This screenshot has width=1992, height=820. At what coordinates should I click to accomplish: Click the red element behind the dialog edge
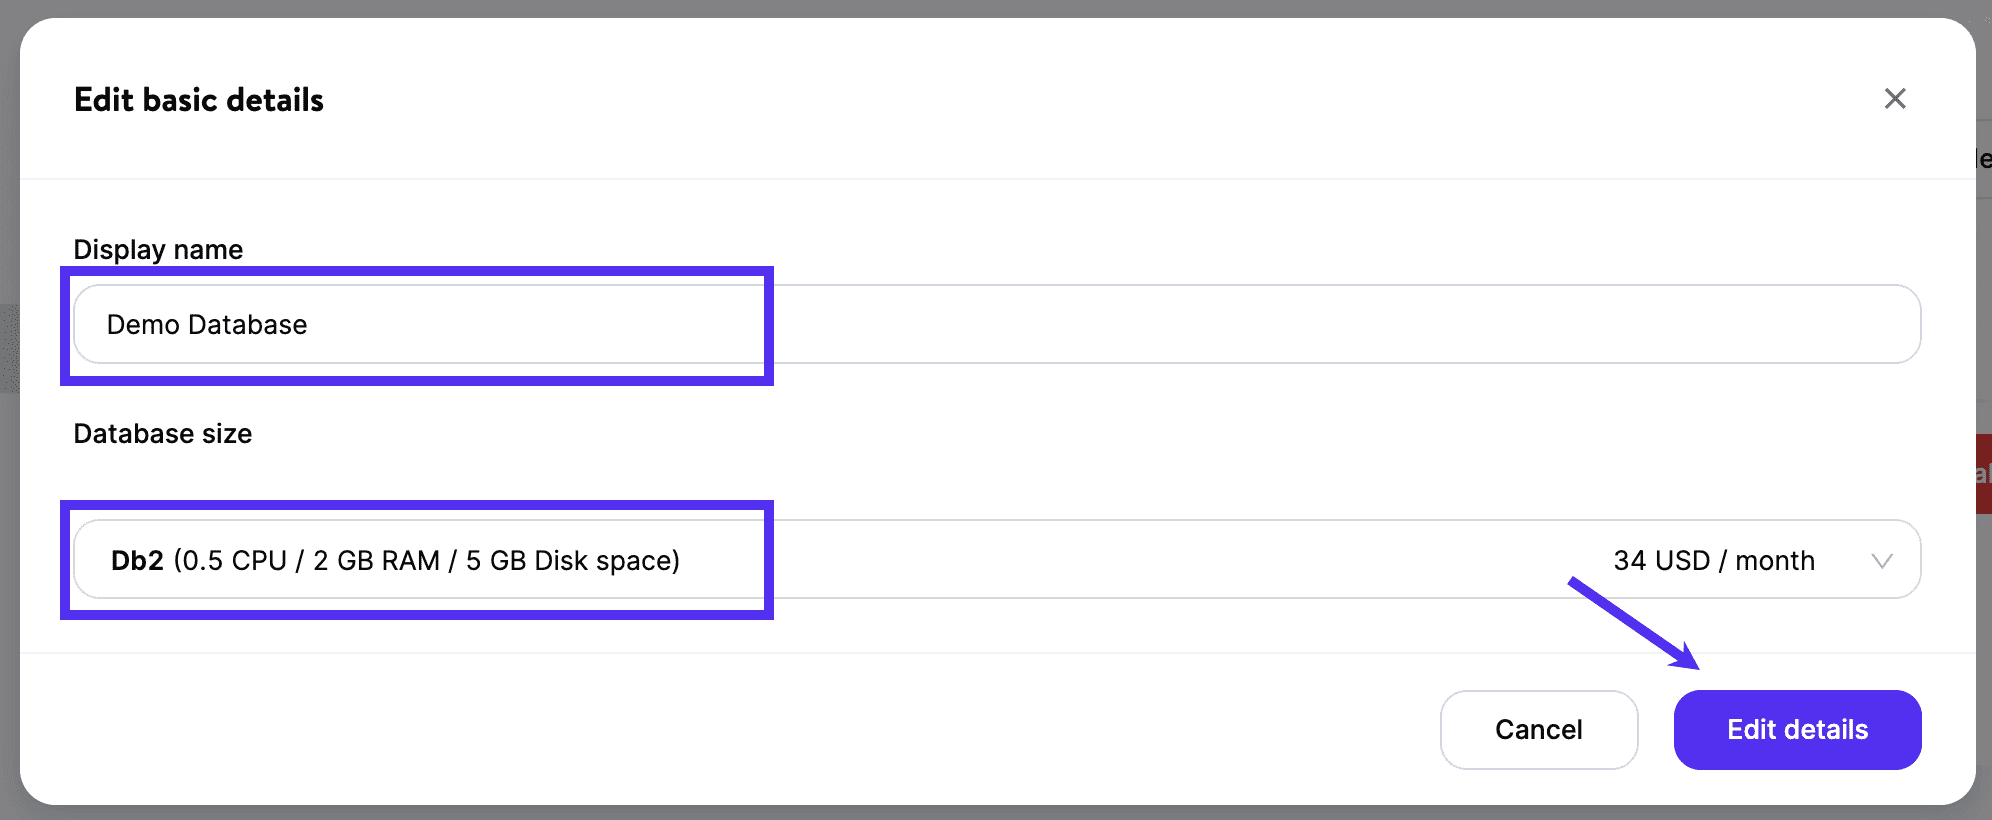coord(1983,474)
